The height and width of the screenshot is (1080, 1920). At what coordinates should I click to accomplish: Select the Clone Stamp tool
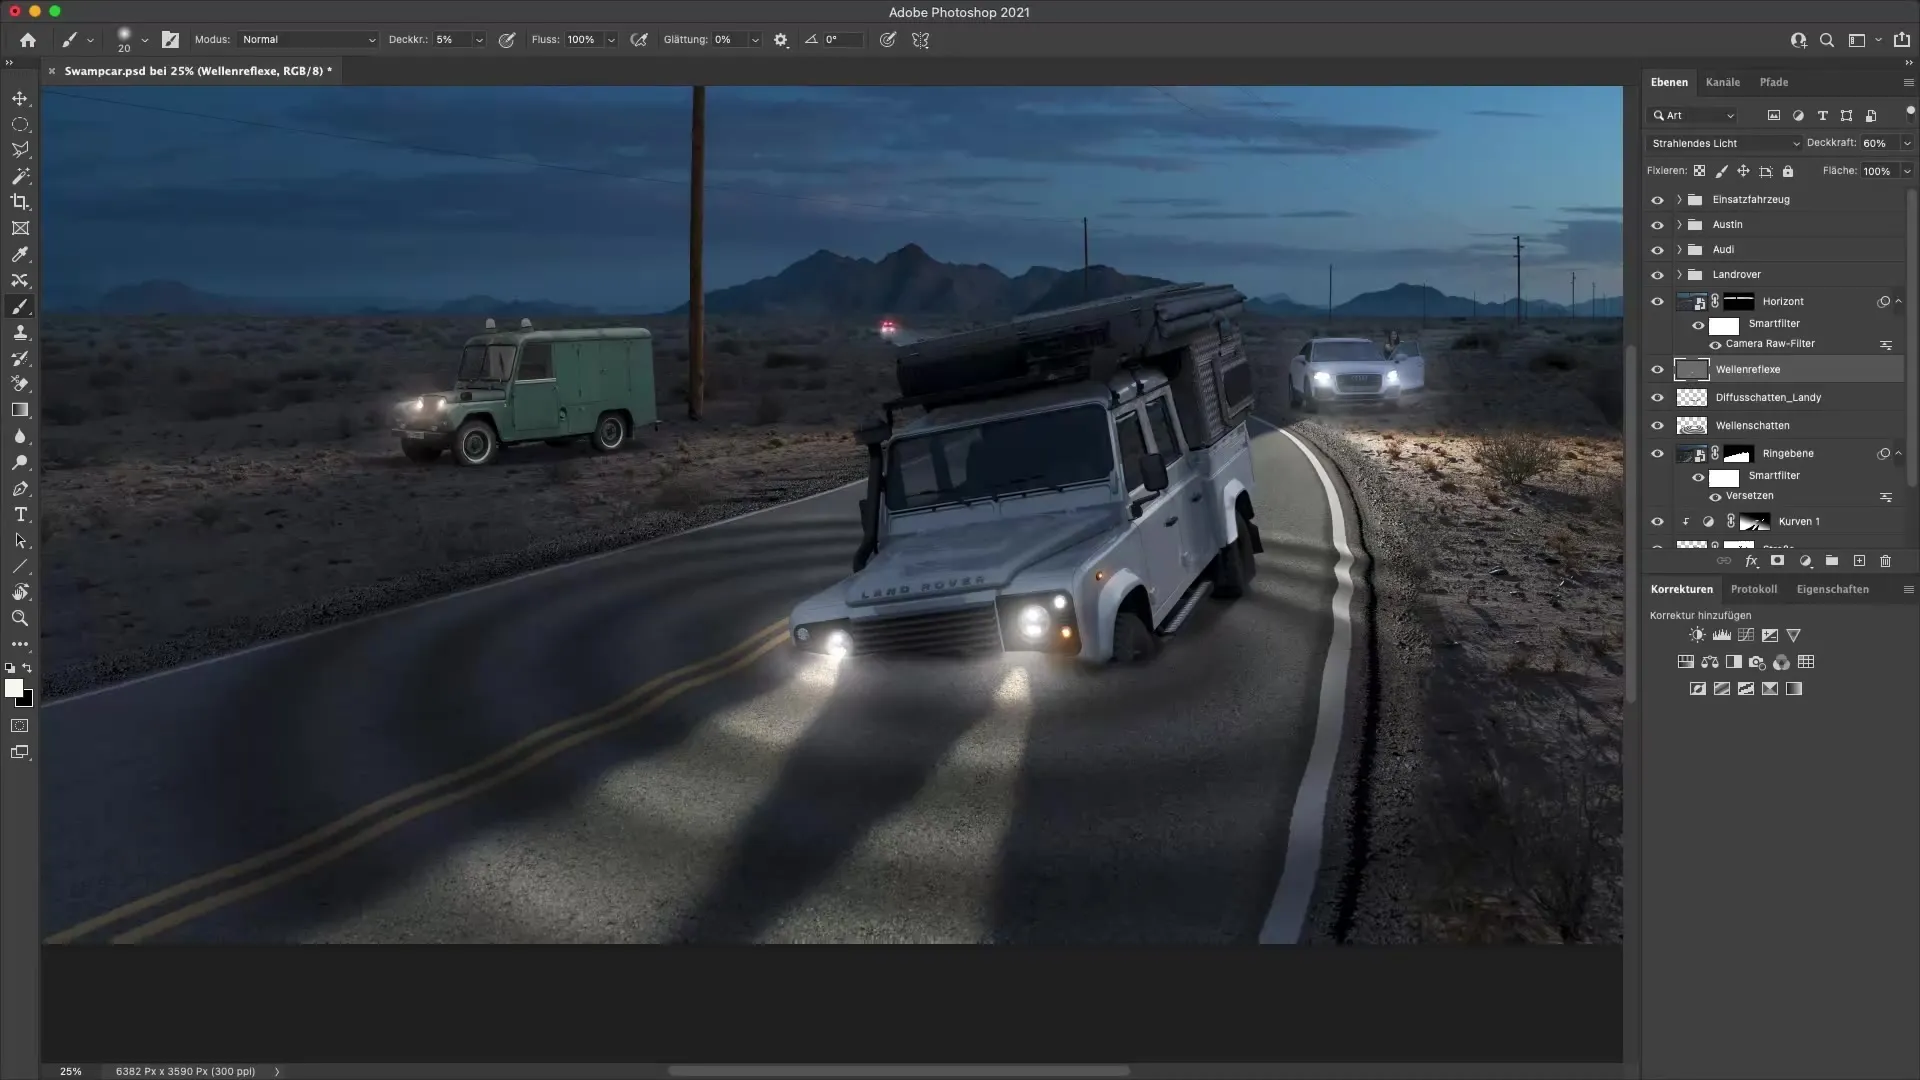point(20,332)
